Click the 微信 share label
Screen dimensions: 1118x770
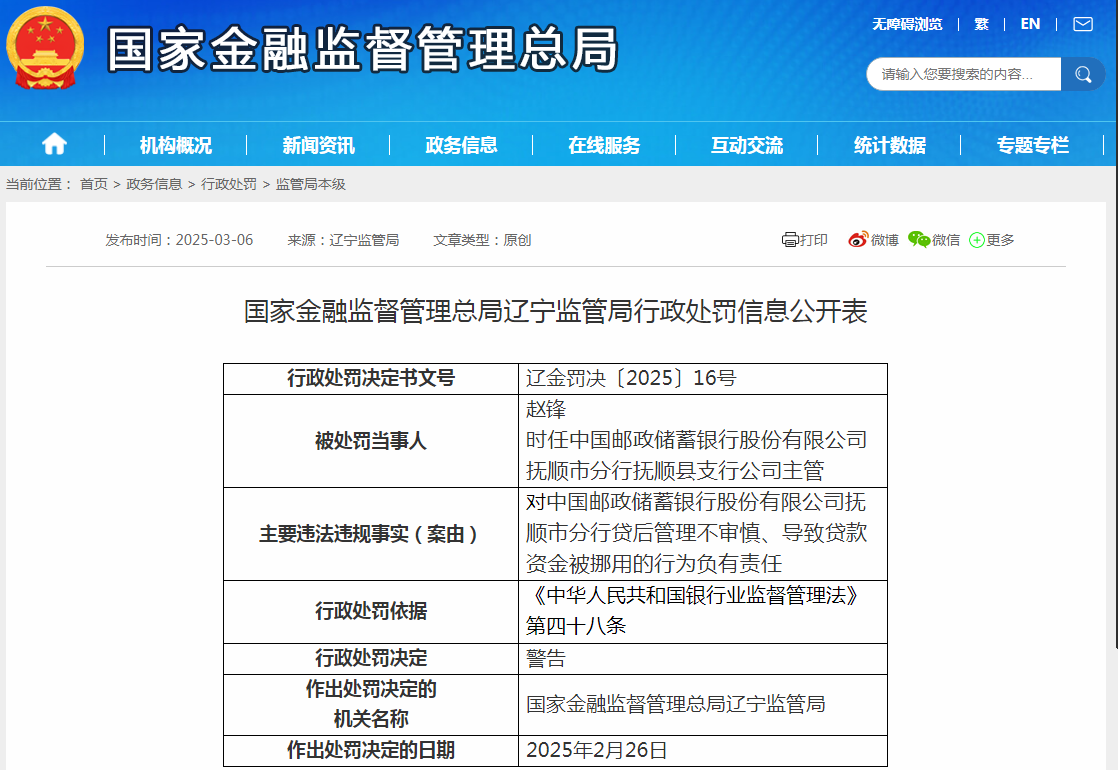click(946, 240)
